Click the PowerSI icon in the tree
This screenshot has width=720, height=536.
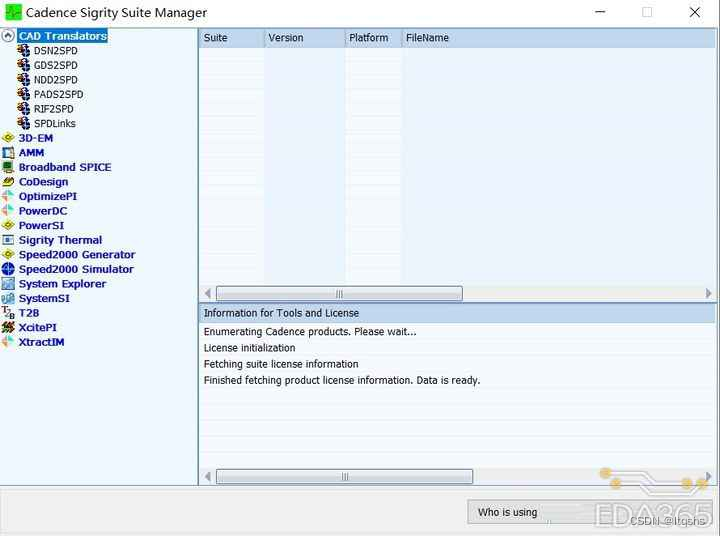(x=8, y=226)
